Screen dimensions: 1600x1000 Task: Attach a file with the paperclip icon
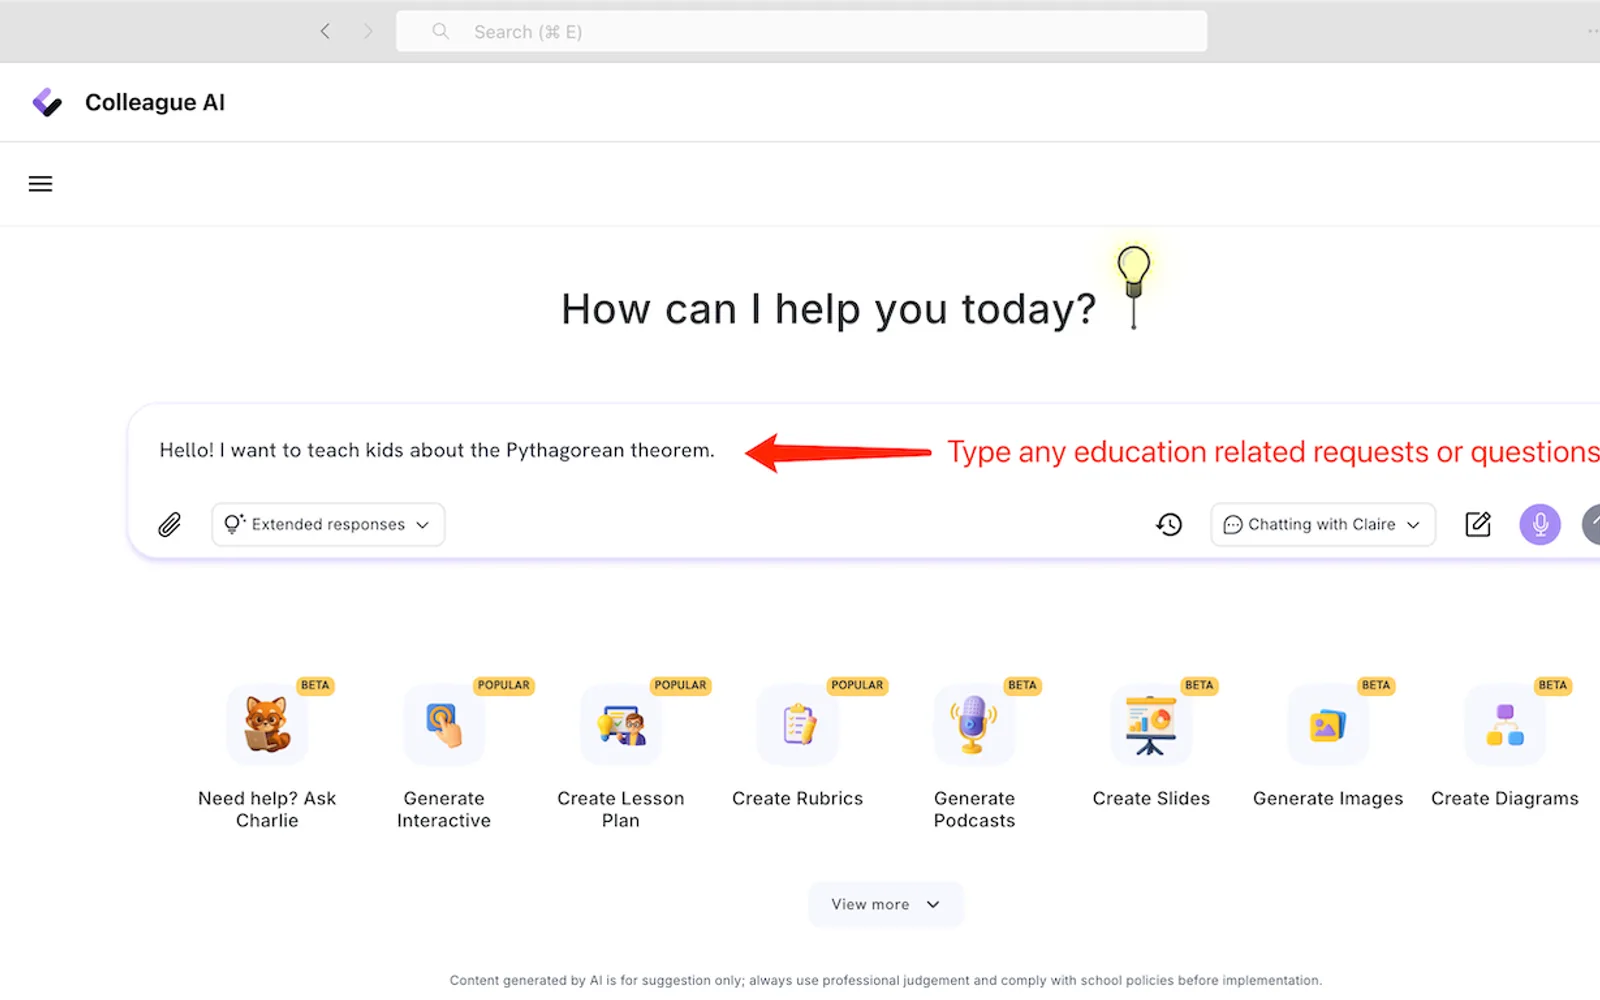pyautogui.click(x=170, y=524)
